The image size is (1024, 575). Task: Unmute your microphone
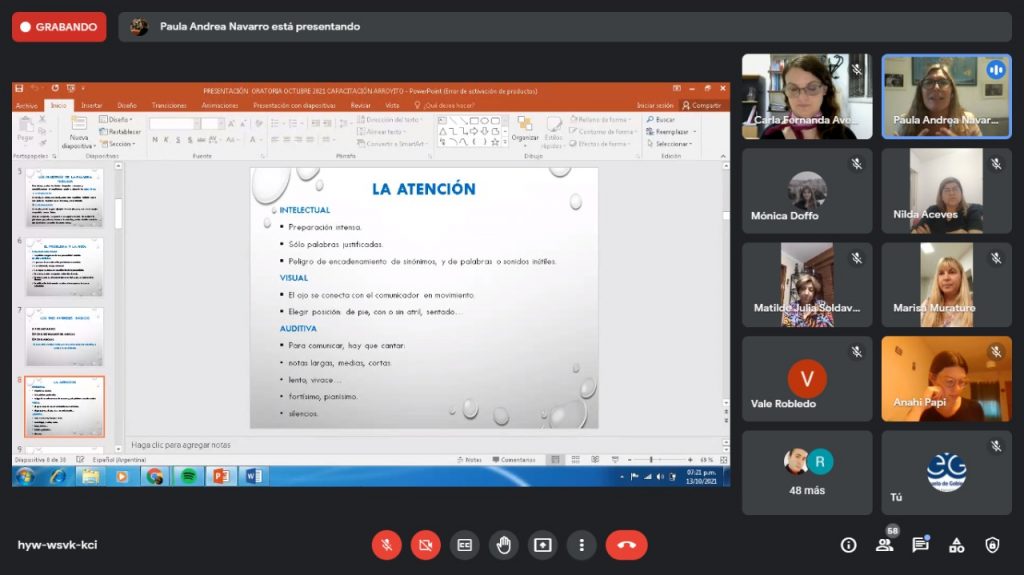[x=386, y=545]
